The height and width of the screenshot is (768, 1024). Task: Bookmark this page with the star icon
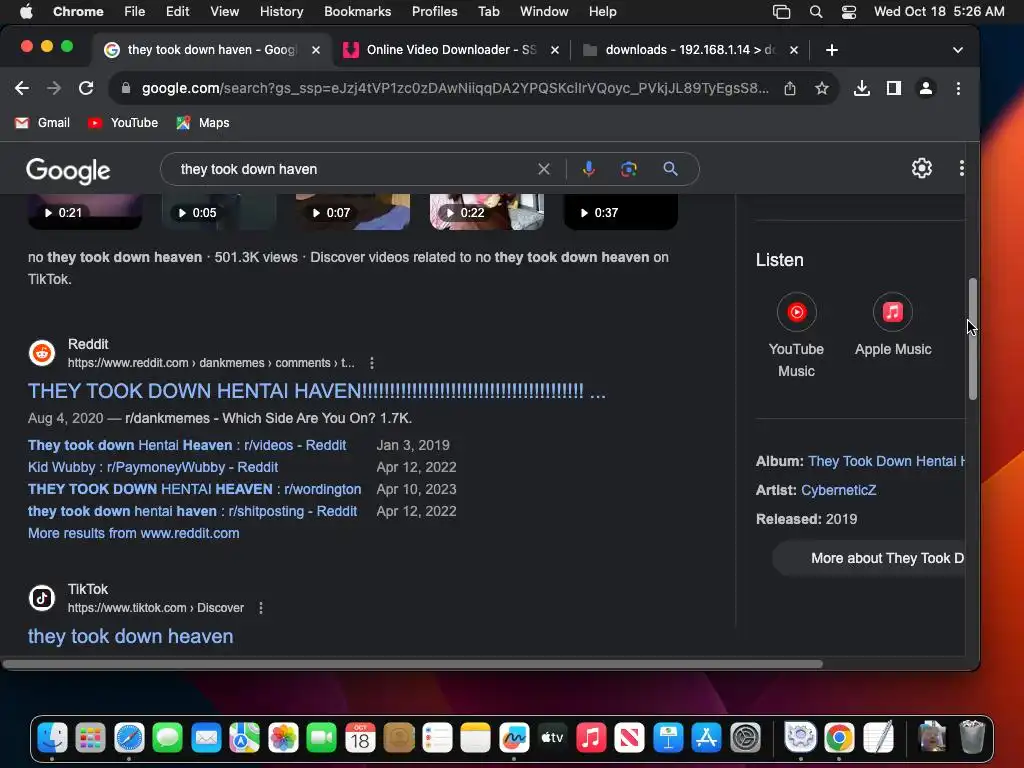click(822, 88)
